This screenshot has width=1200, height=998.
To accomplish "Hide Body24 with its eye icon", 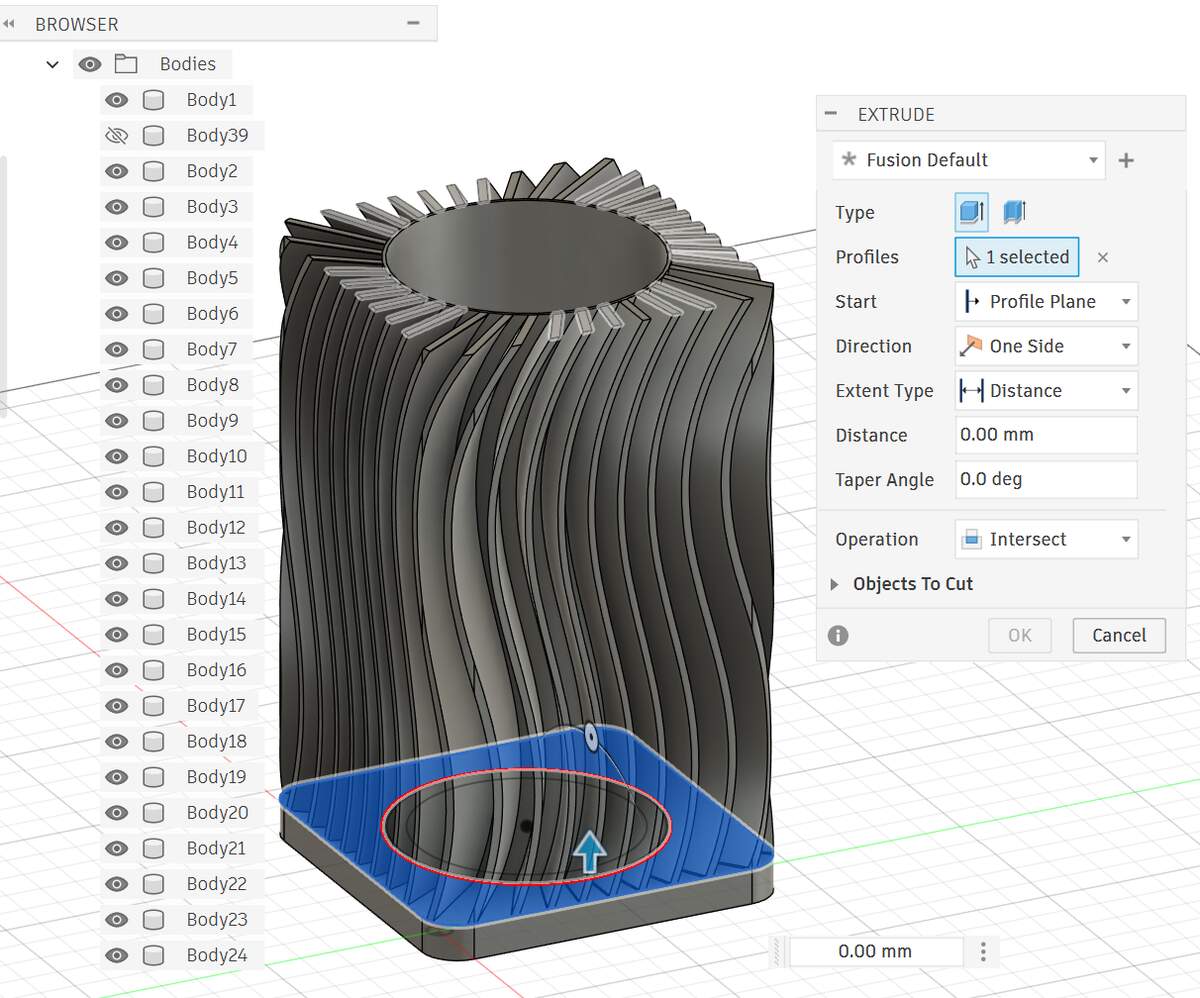I will point(117,955).
